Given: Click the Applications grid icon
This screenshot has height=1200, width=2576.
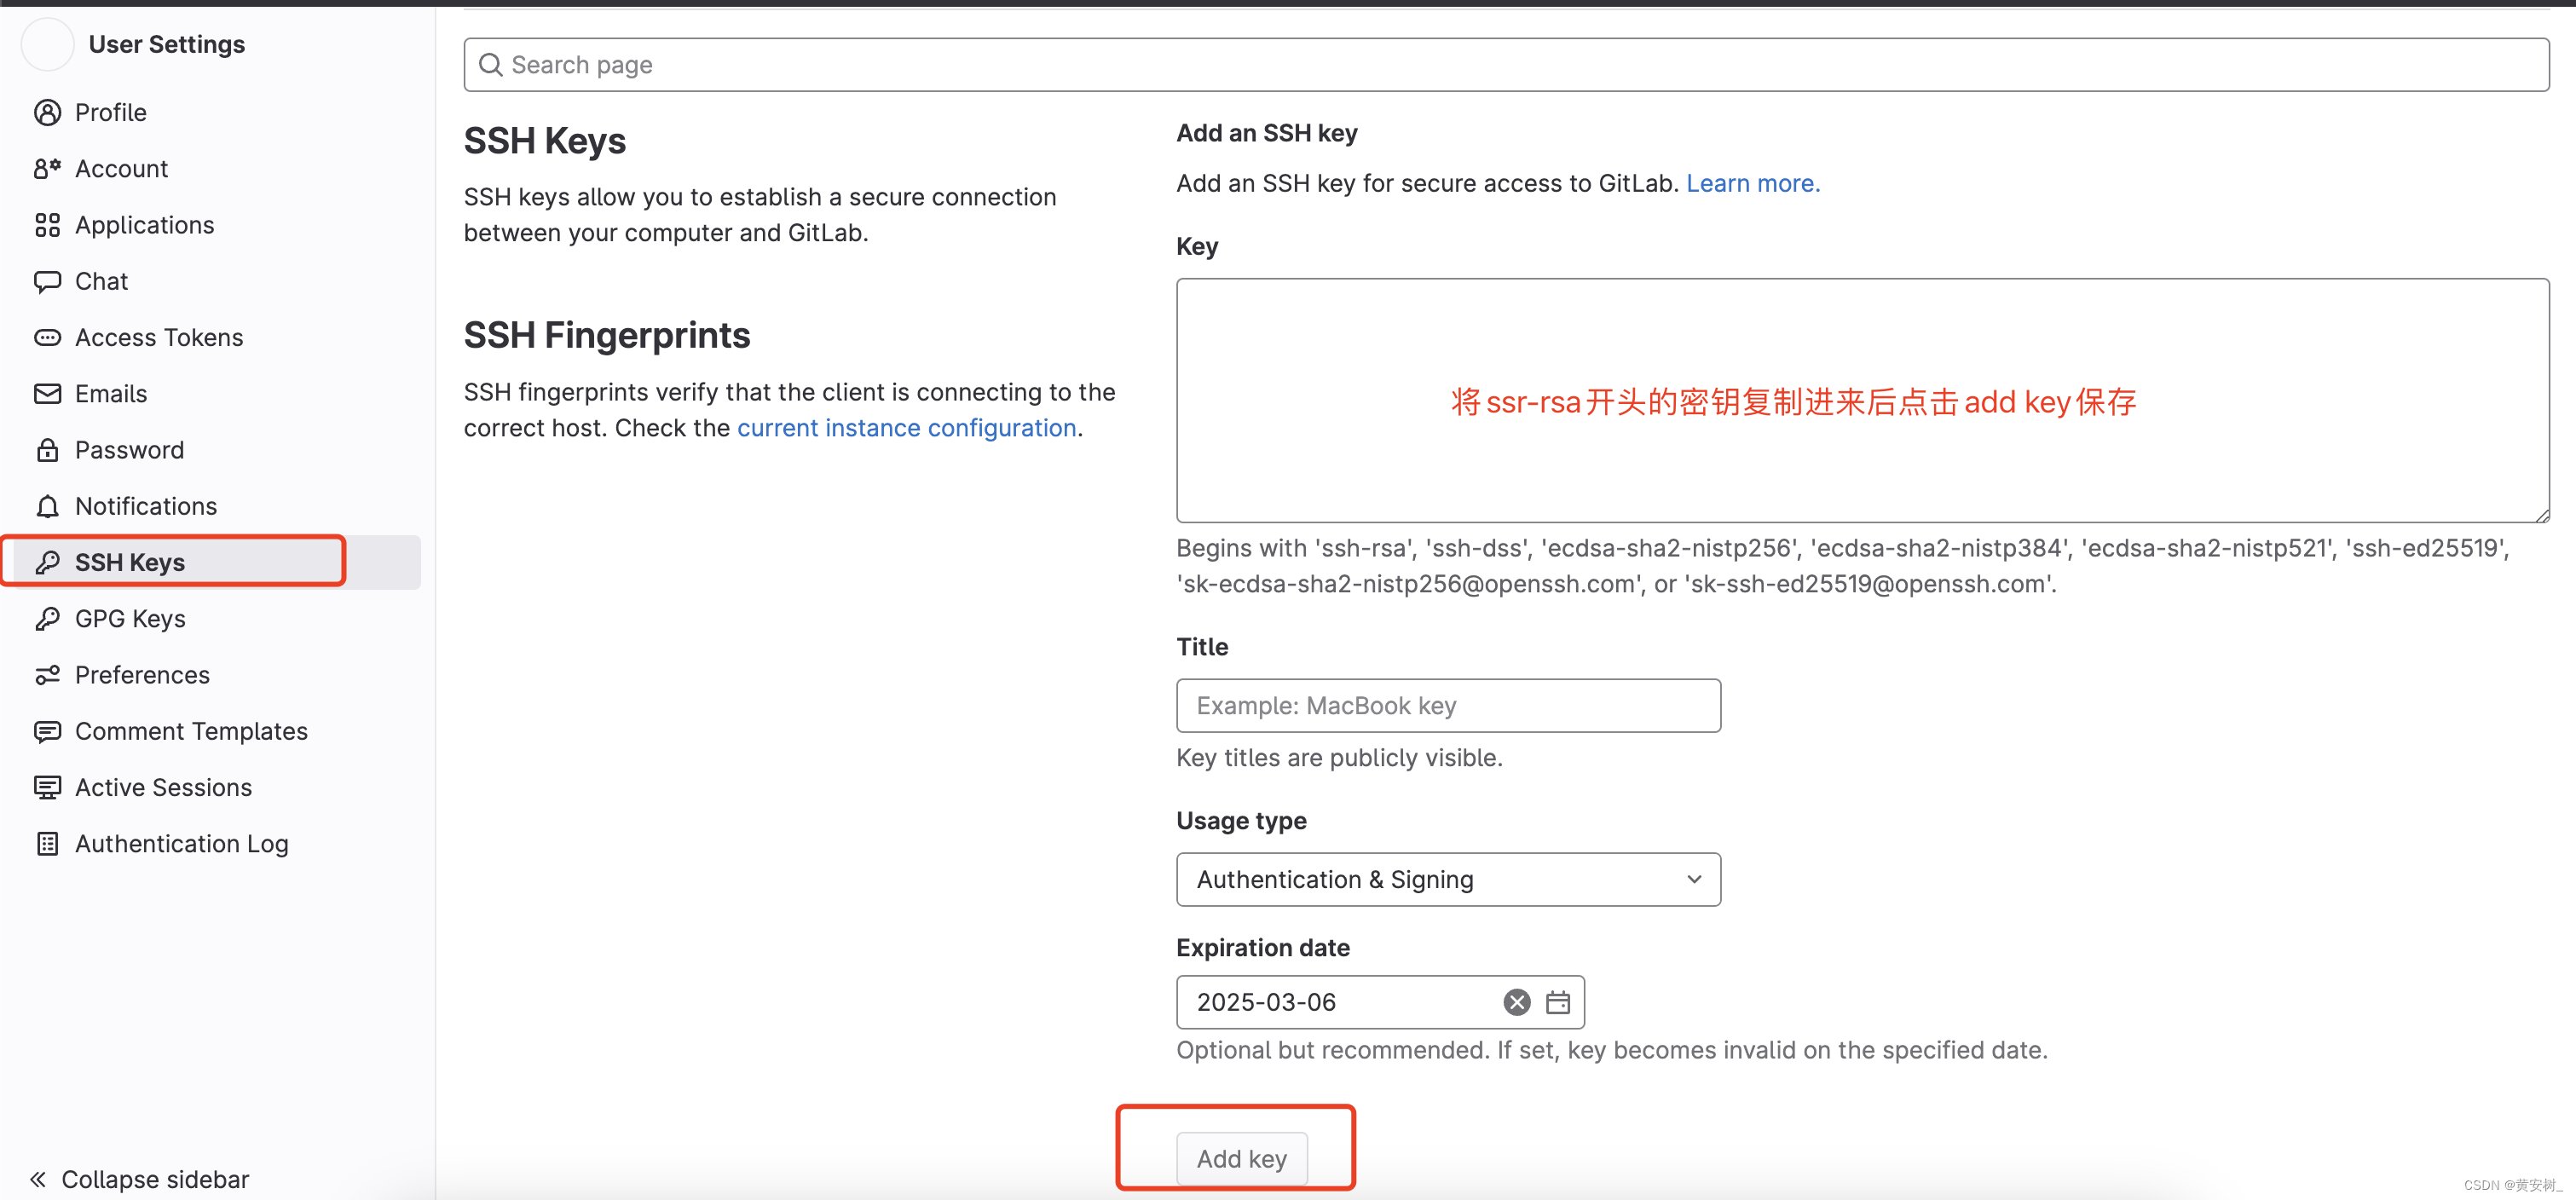Looking at the screenshot, I should (x=47, y=225).
